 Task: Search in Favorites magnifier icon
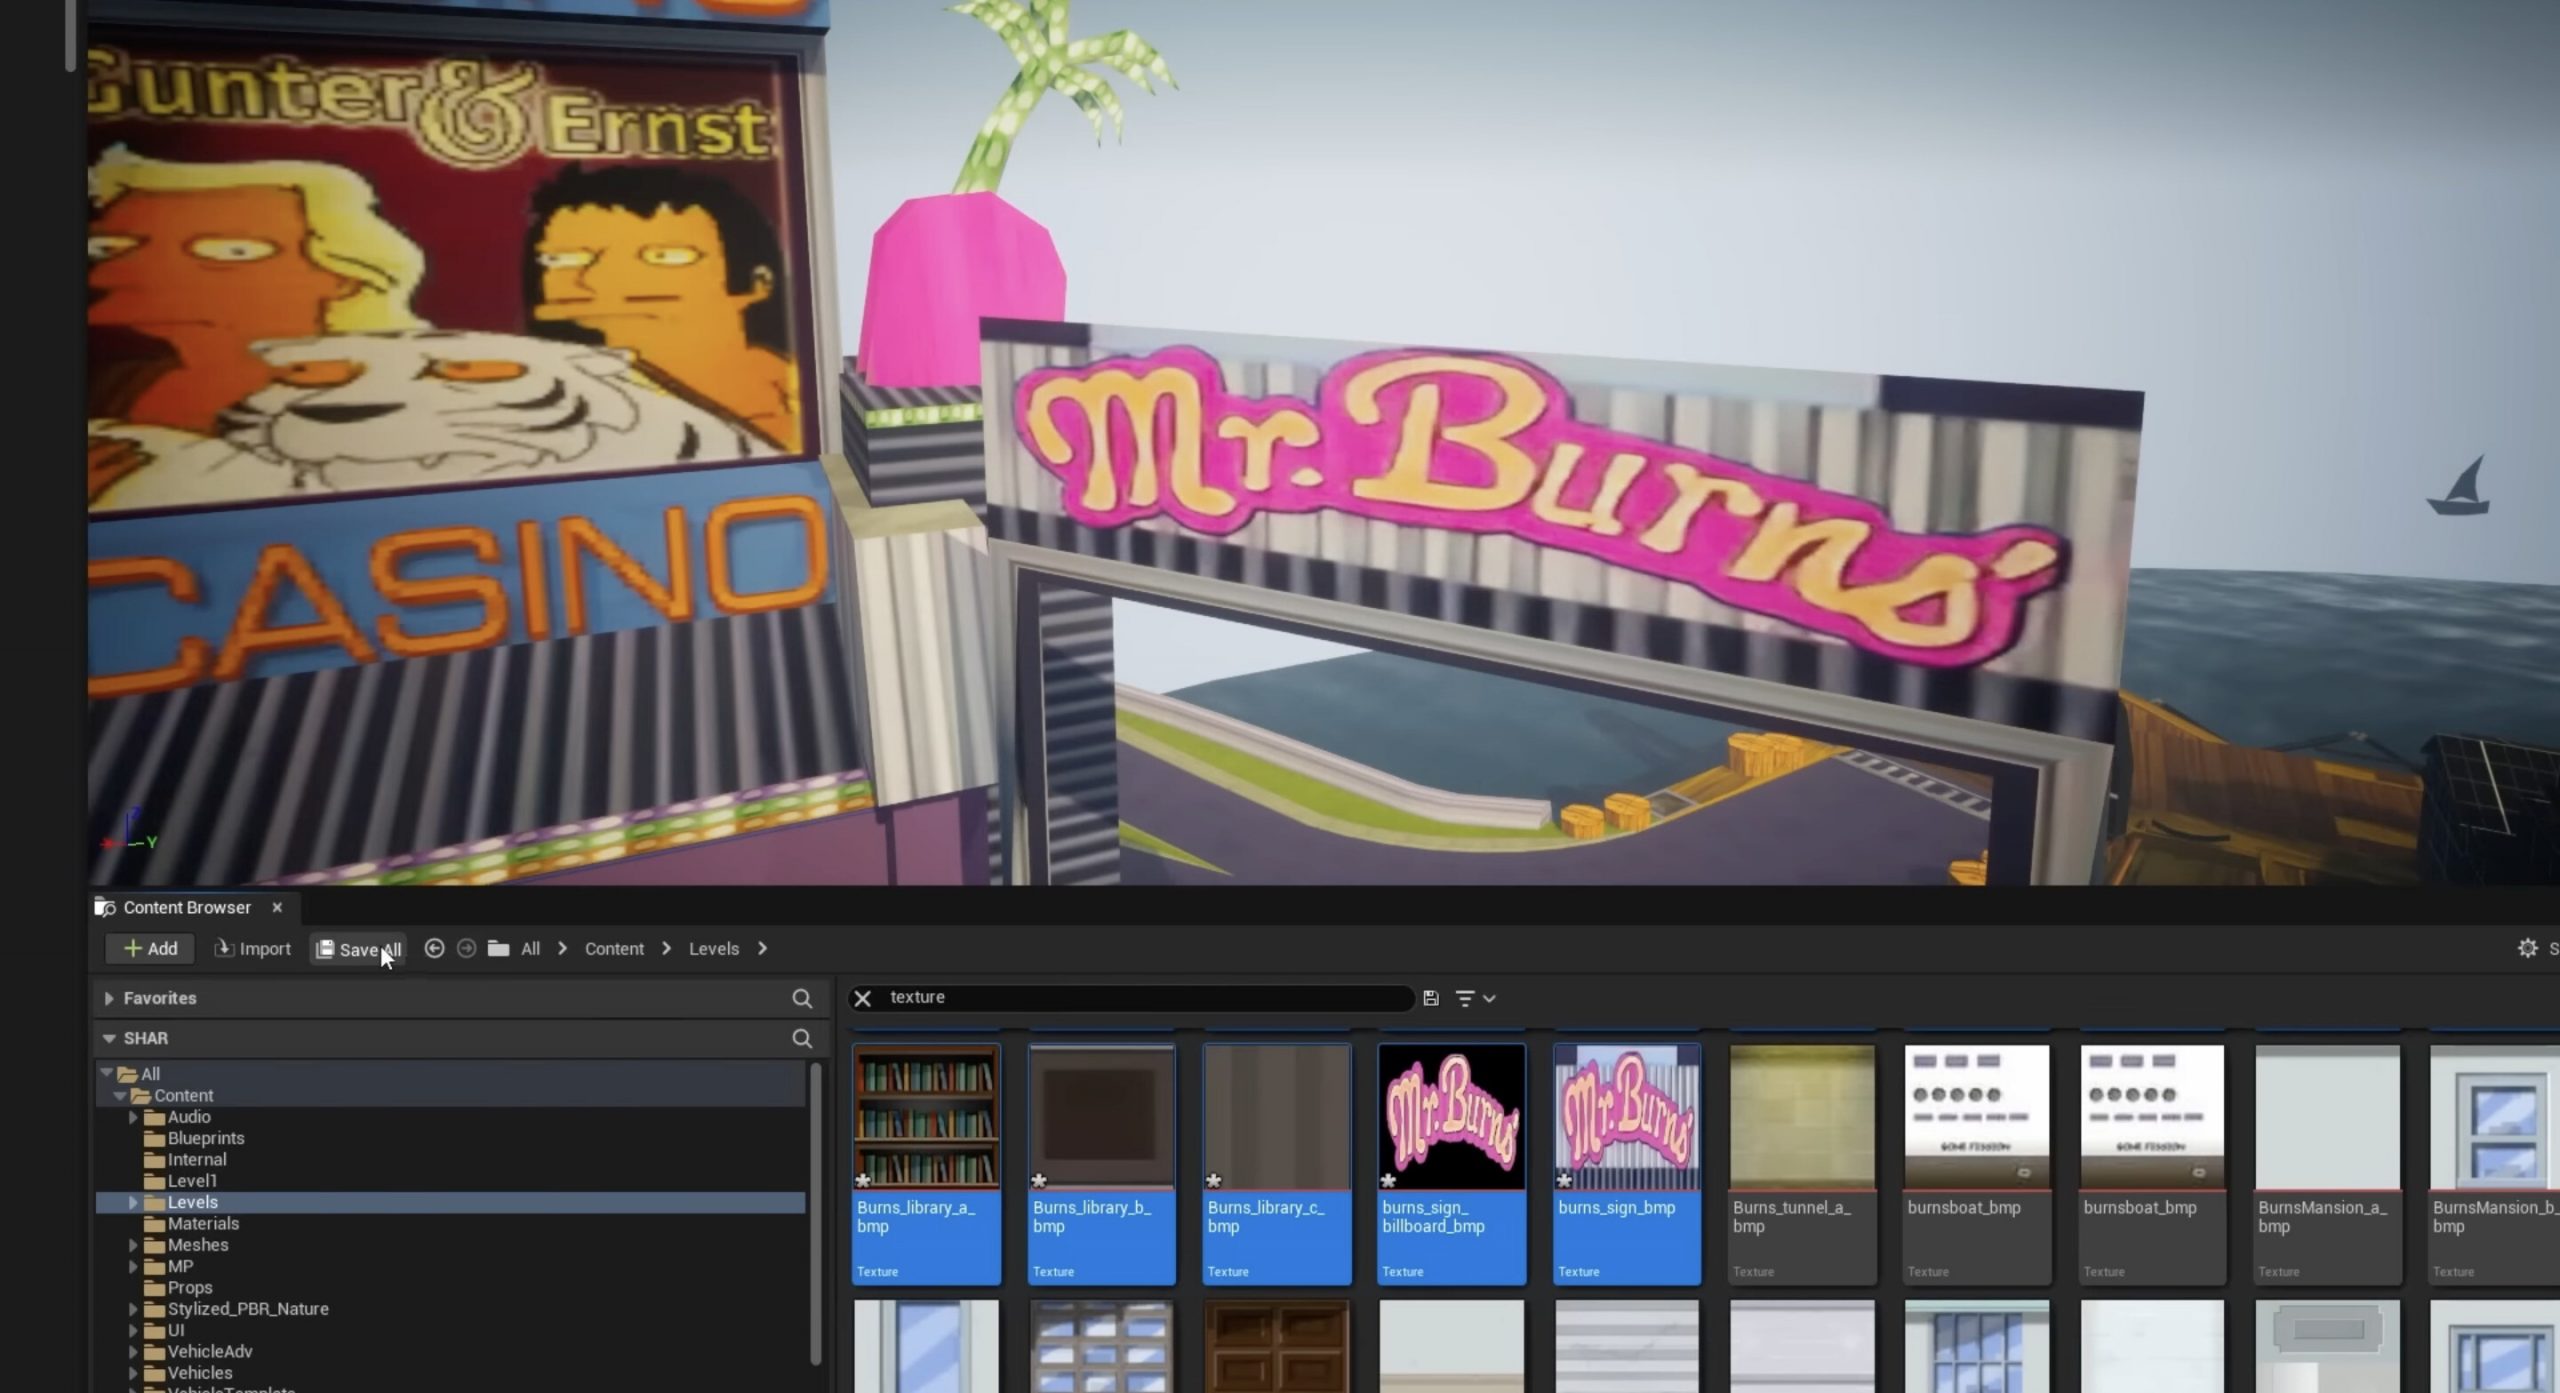(x=802, y=998)
